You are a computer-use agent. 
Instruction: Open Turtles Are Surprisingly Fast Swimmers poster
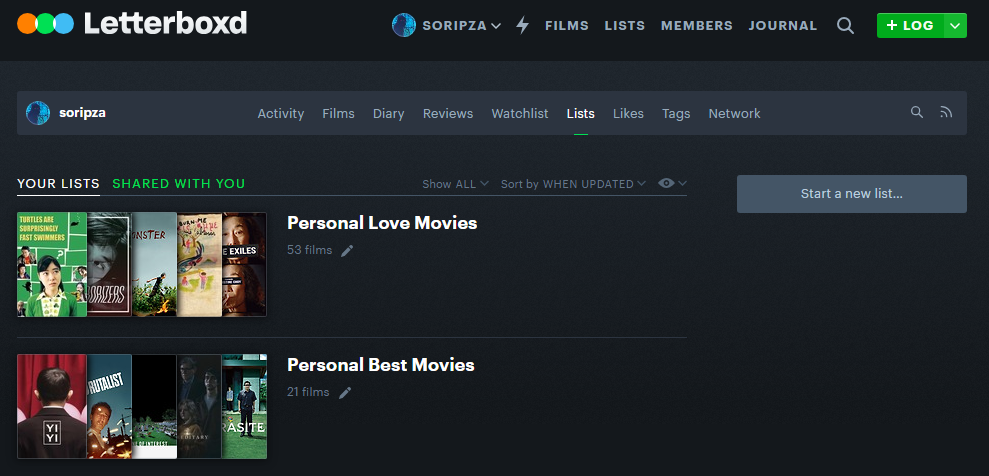(x=52, y=264)
